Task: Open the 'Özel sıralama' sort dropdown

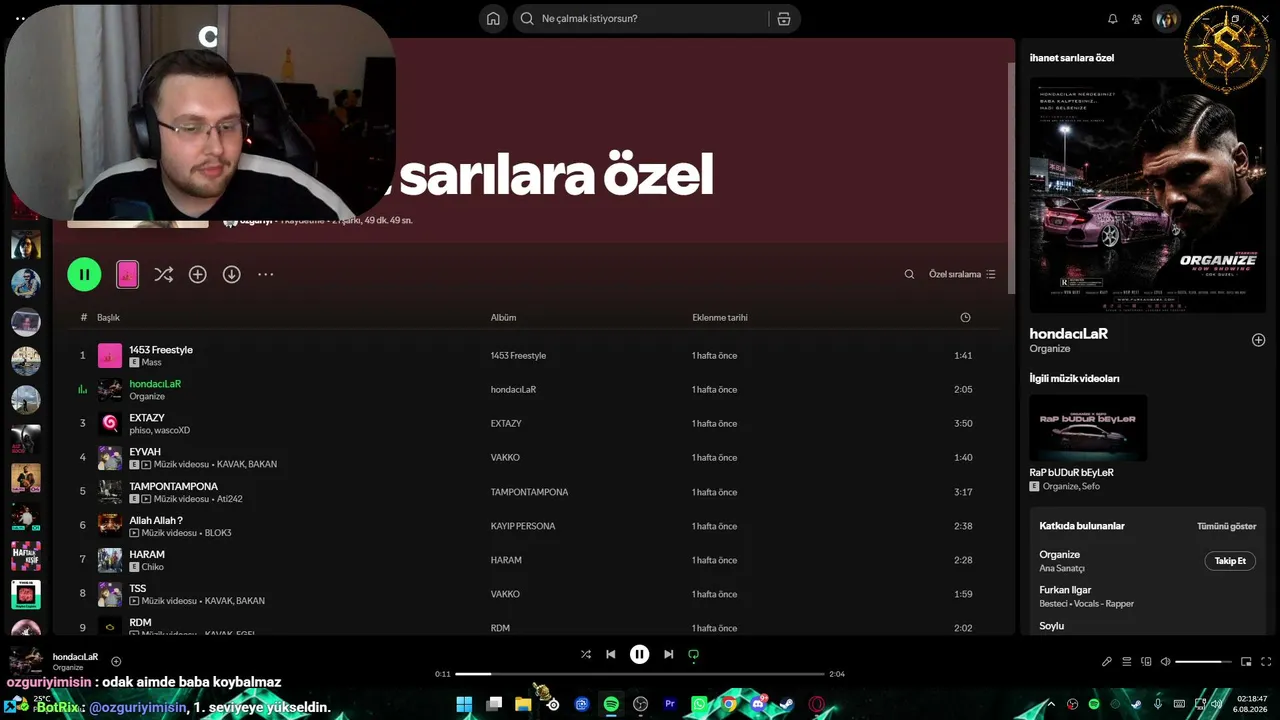Action: tap(962, 274)
